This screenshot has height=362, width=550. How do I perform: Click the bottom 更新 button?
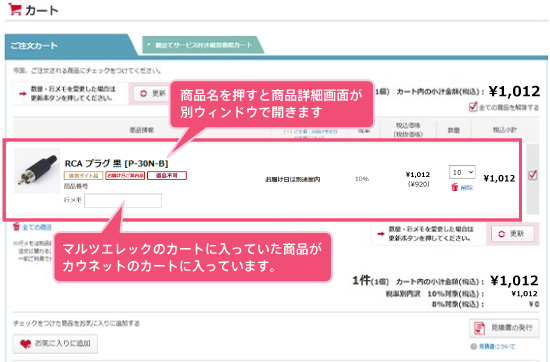click(x=512, y=234)
